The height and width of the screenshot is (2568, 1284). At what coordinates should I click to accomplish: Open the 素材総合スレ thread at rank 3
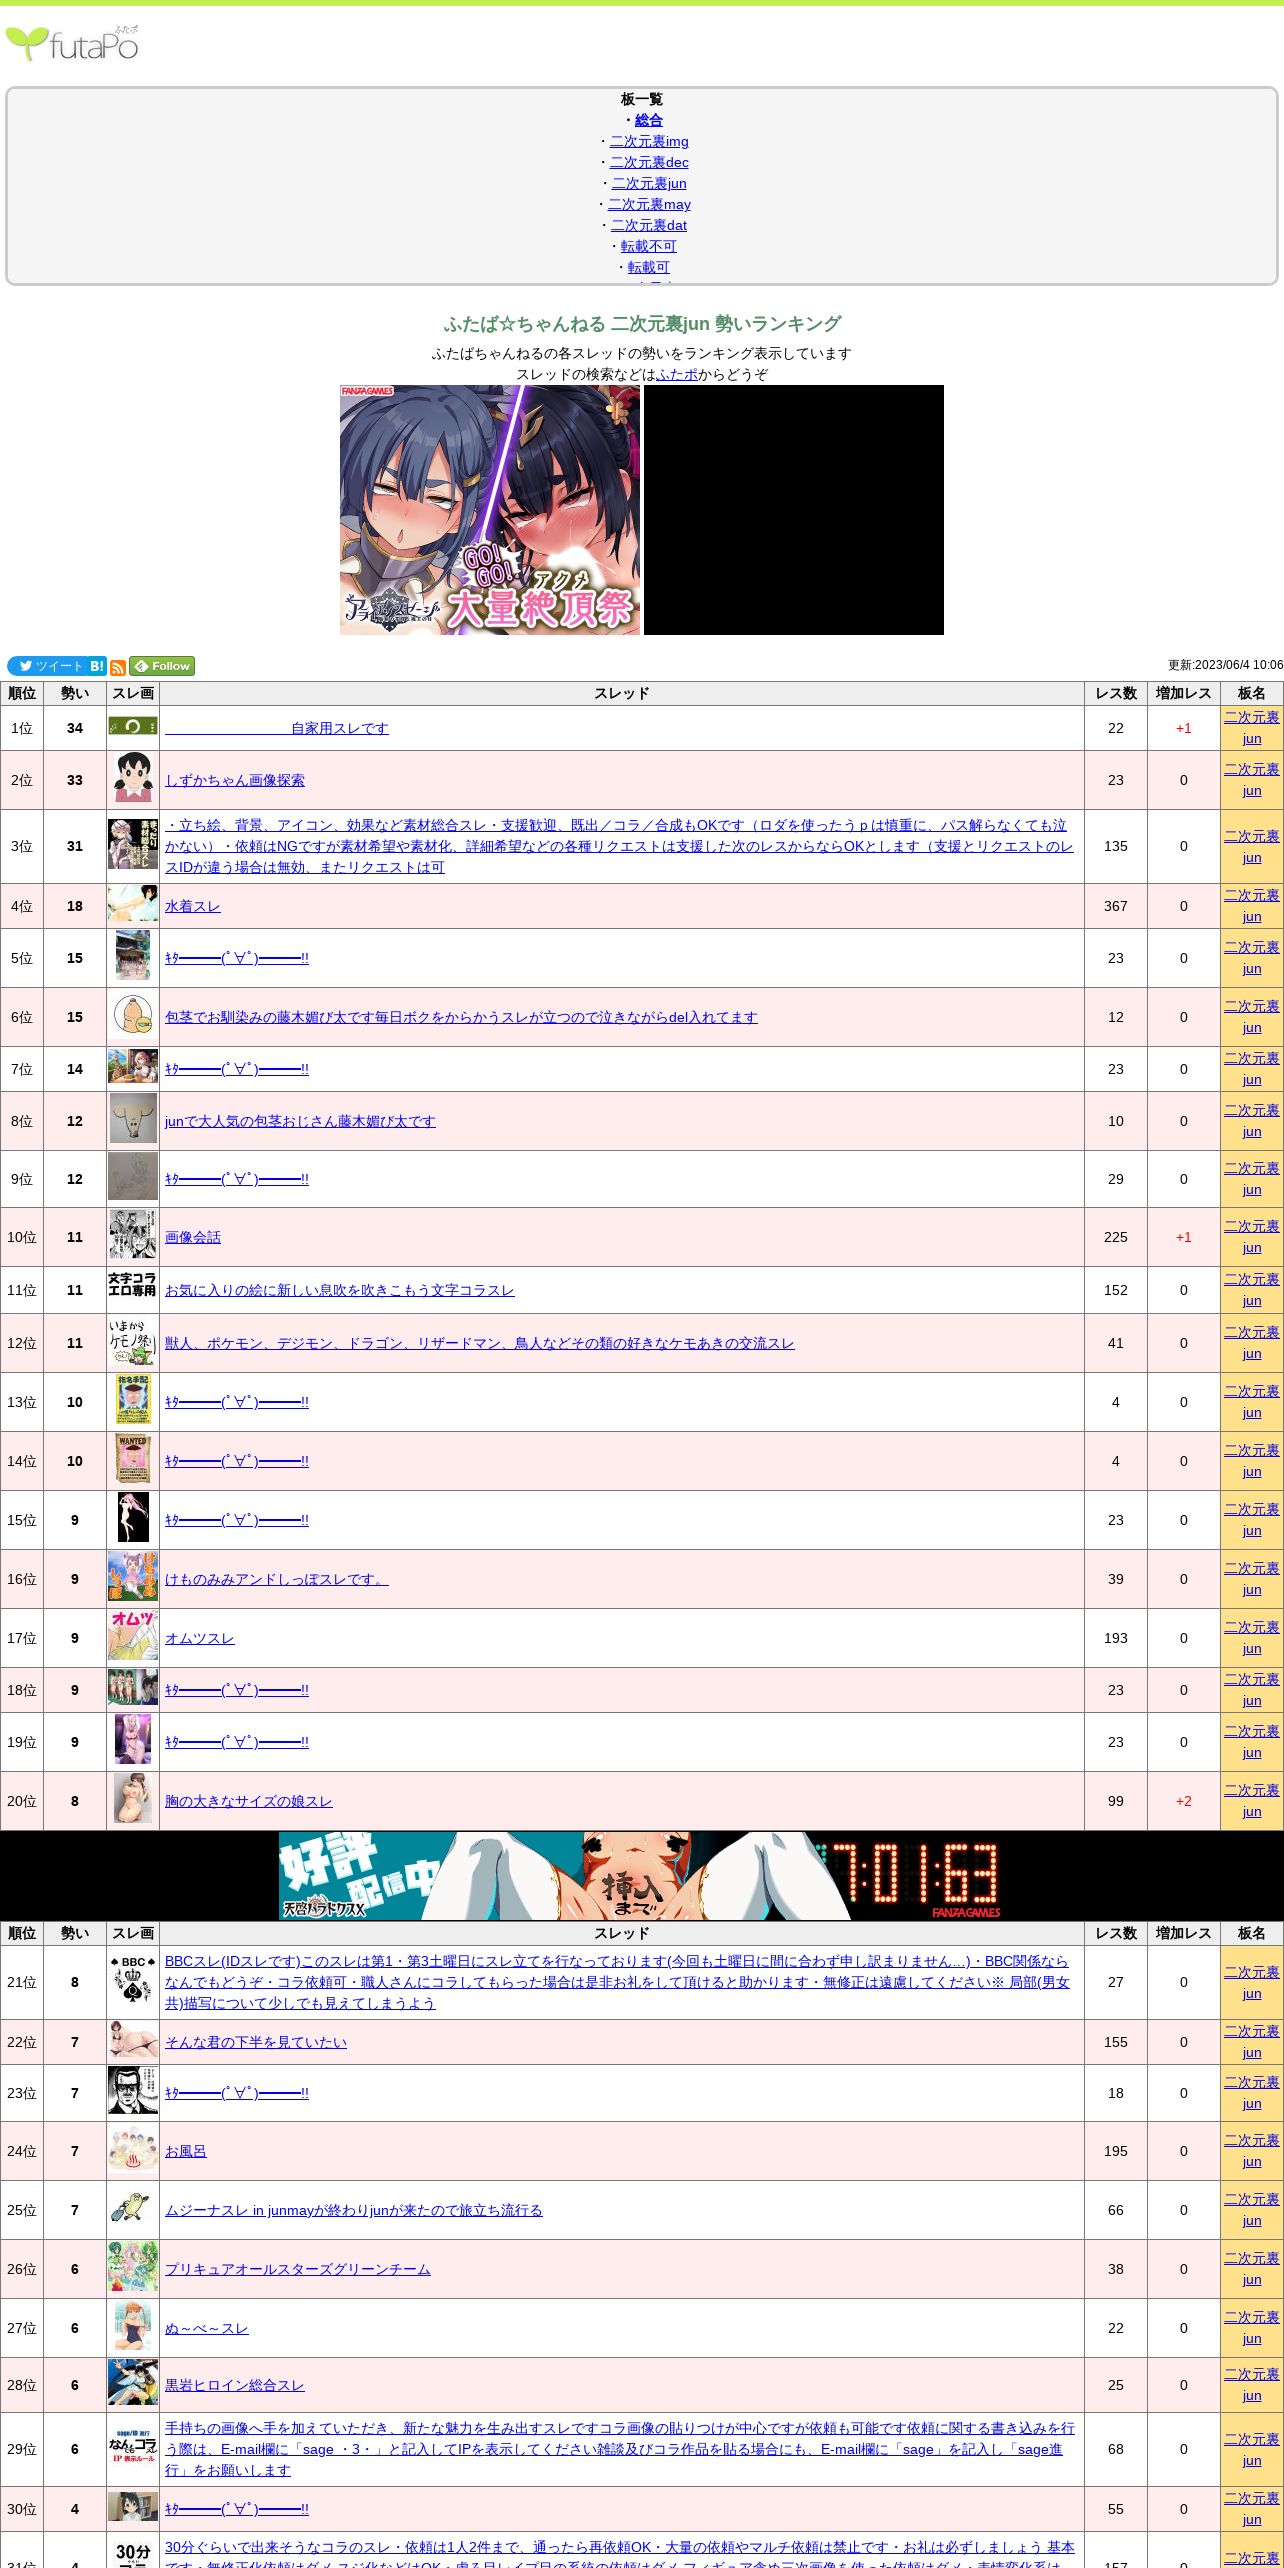pos(619,846)
